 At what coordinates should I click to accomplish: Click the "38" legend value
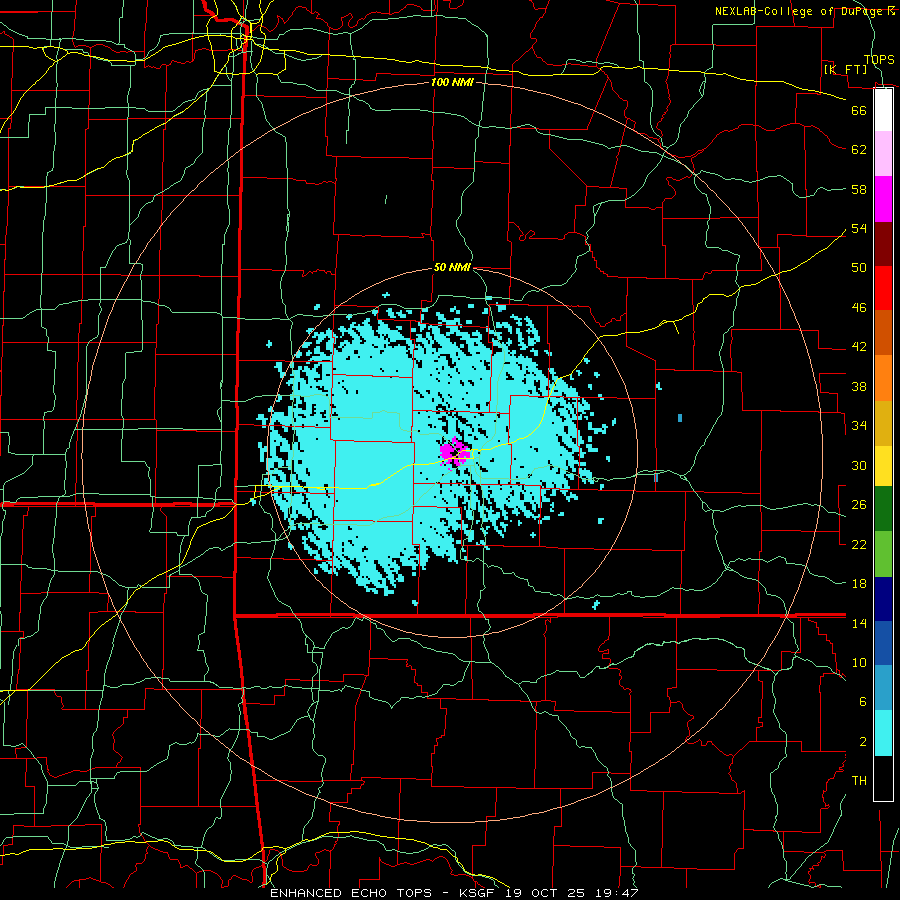pos(859,386)
